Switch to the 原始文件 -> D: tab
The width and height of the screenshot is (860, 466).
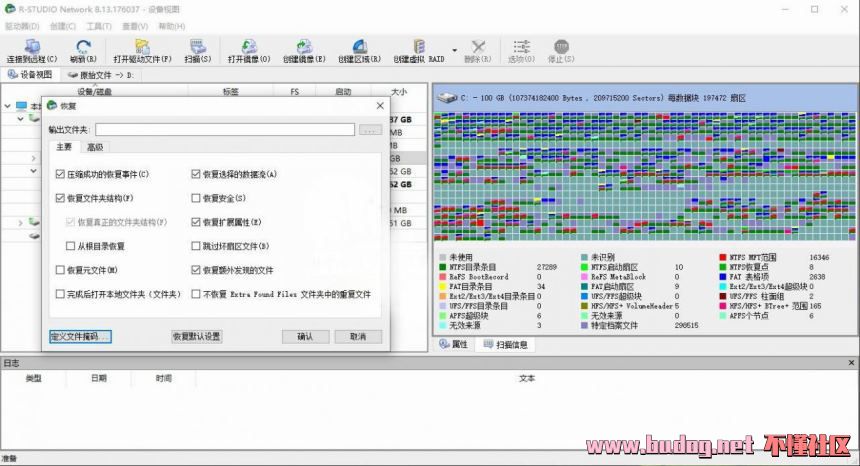pos(100,75)
